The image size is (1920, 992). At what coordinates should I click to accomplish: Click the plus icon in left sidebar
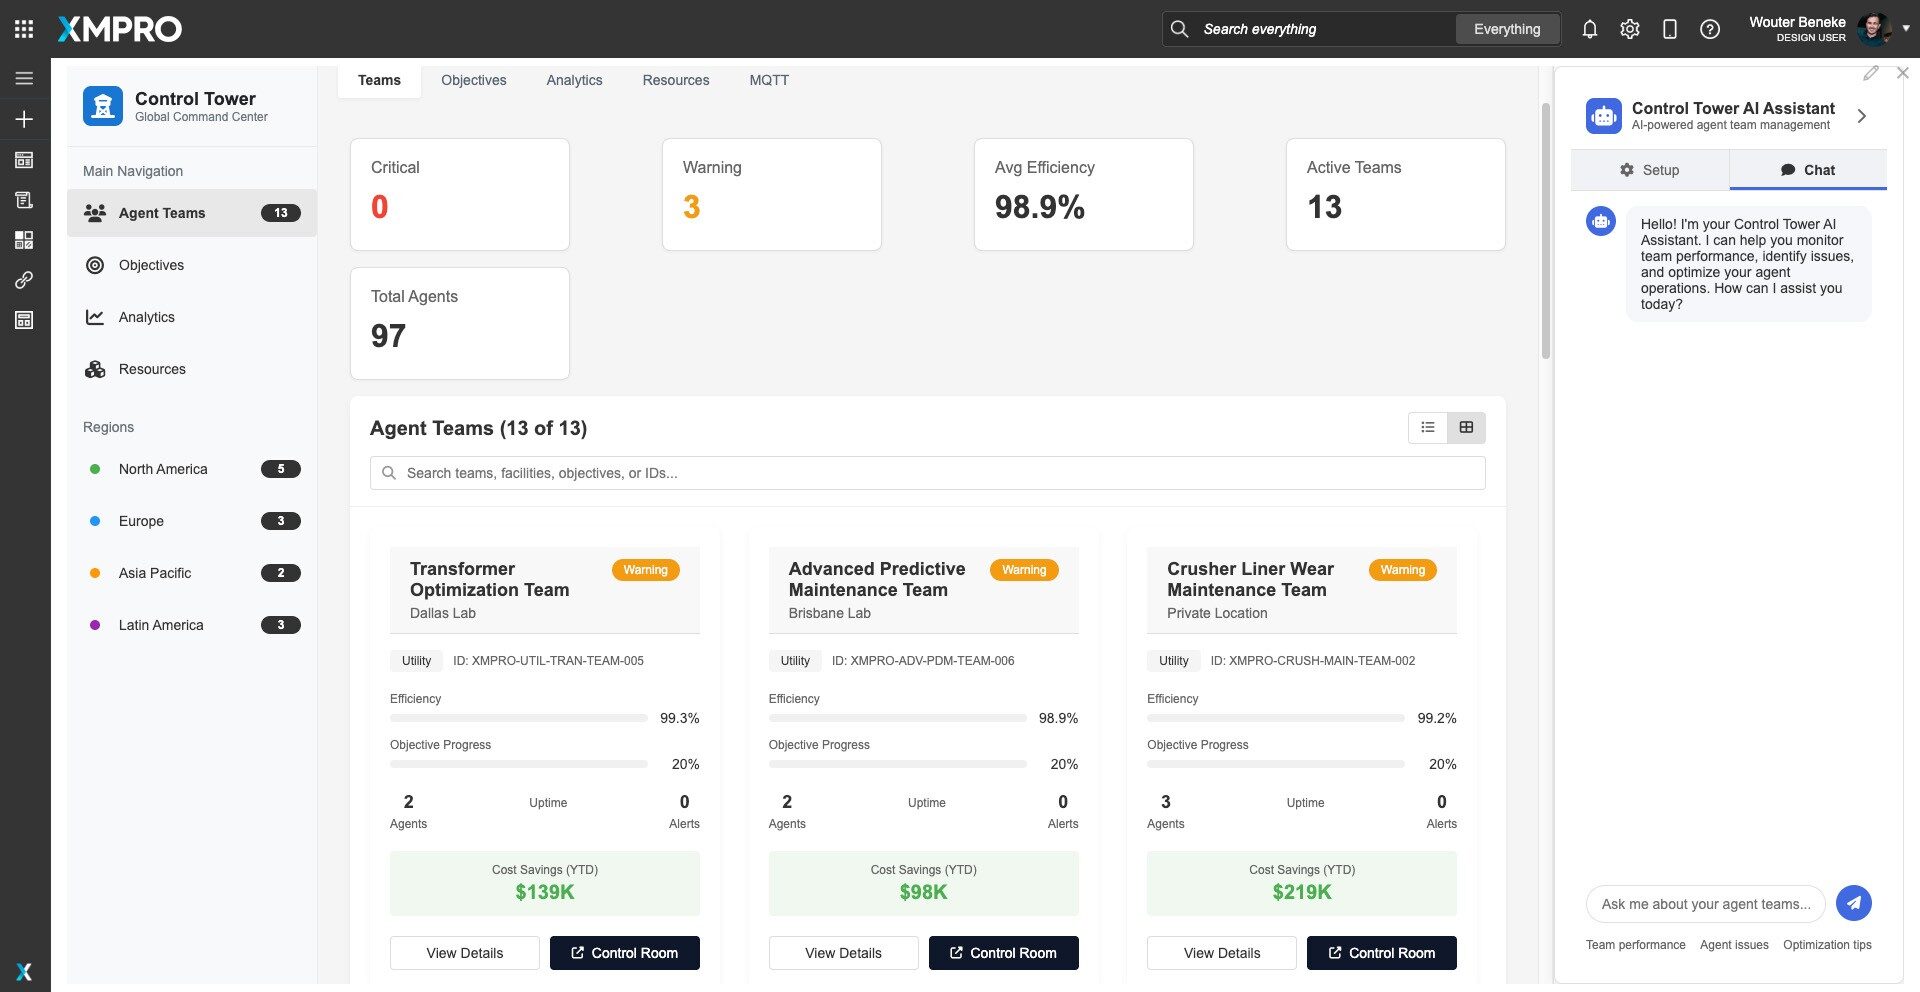click(24, 119)
